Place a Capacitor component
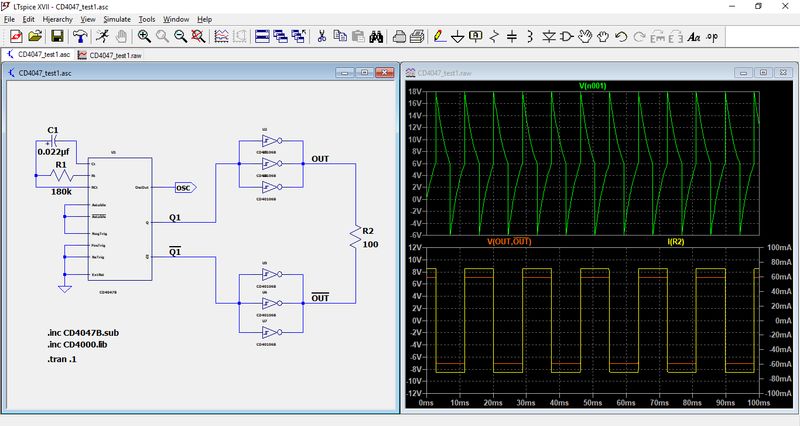The height and width of the screenshot is (426, 800). tap(512, 36)
